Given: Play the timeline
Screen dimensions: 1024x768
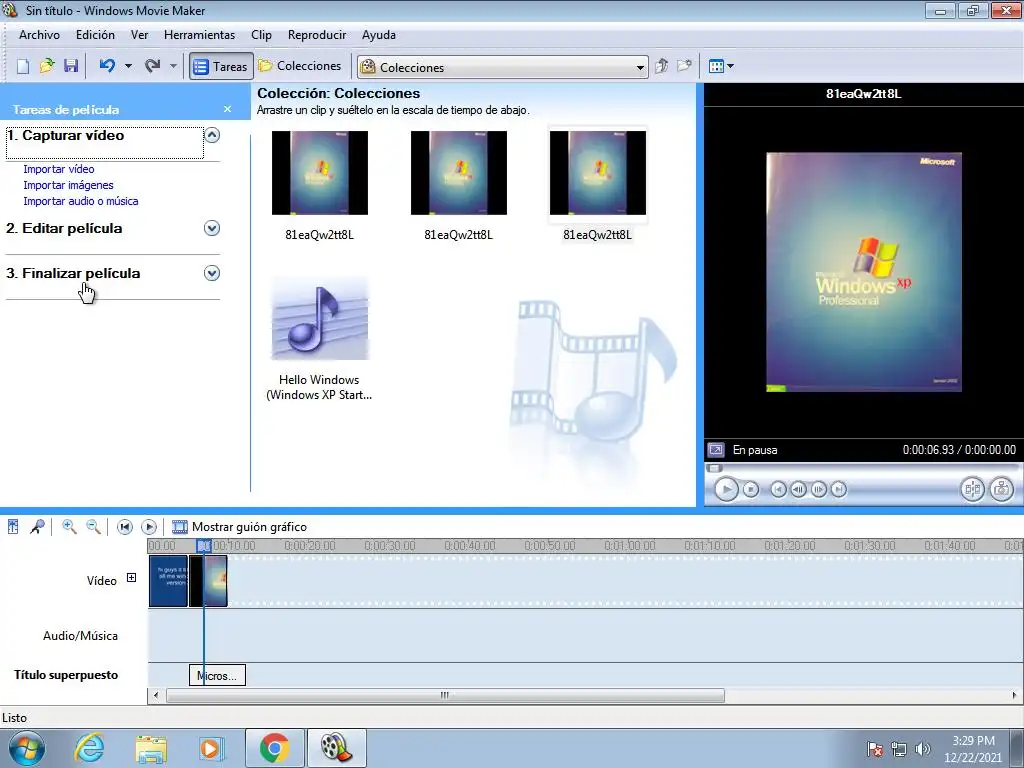Looking at the screenshot, I should (x=149, y=527).
